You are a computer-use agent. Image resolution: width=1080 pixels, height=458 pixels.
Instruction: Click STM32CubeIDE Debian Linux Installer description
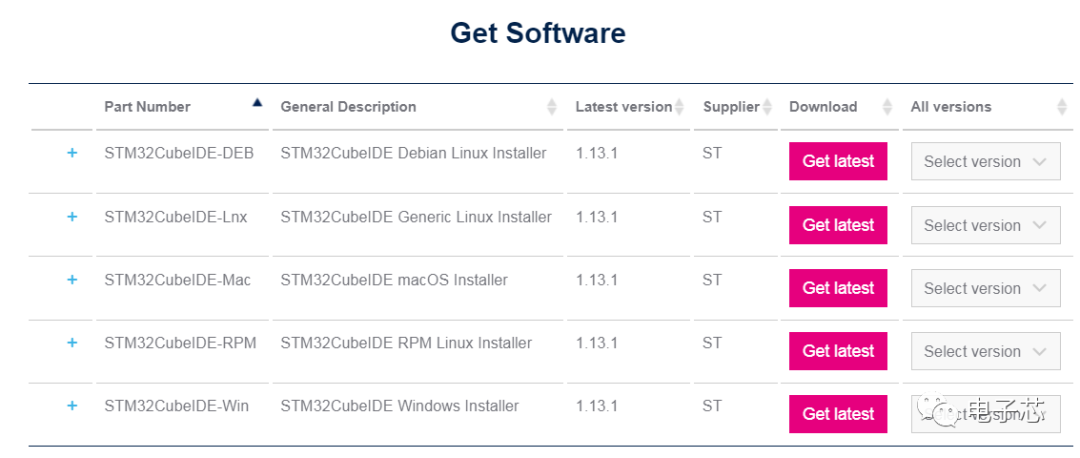[x=413, y=153]
